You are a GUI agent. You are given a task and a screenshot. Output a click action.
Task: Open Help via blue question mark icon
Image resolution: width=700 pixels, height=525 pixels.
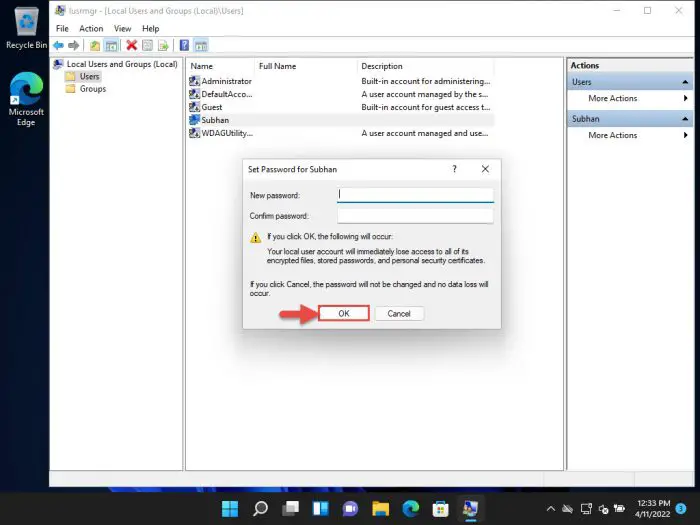pyautogui.click(x=184, y=45)
